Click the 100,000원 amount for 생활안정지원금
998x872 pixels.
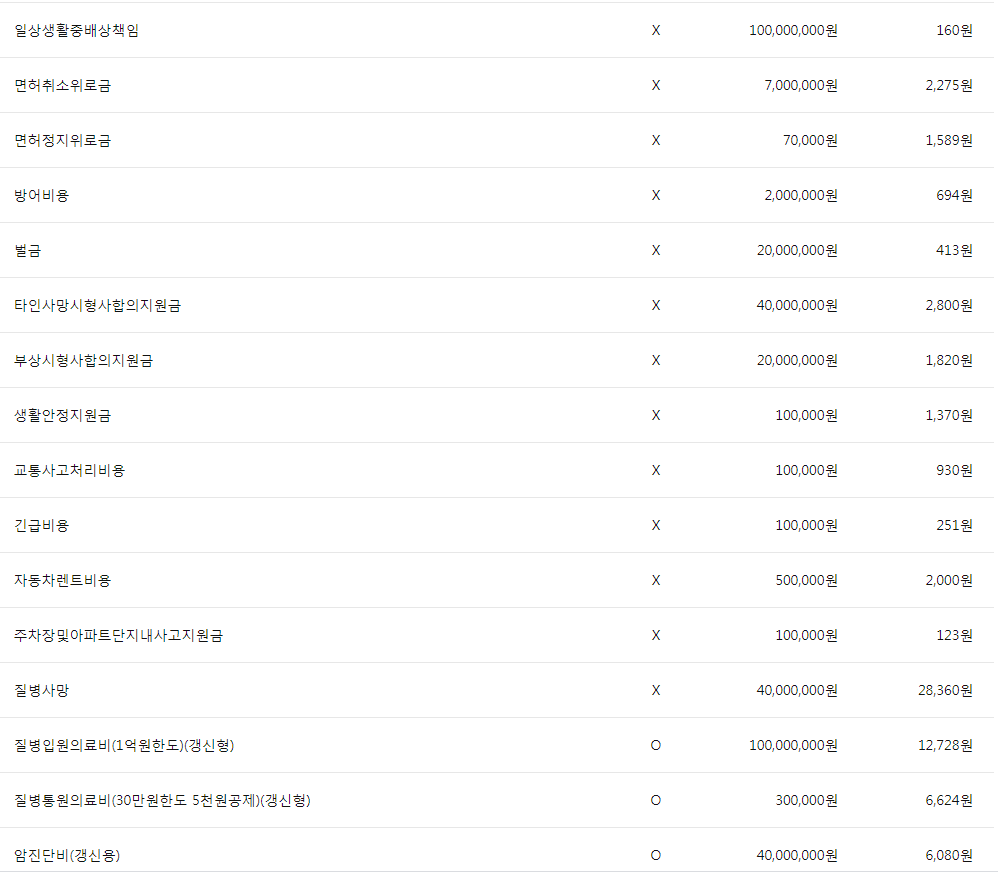[806, 416]
